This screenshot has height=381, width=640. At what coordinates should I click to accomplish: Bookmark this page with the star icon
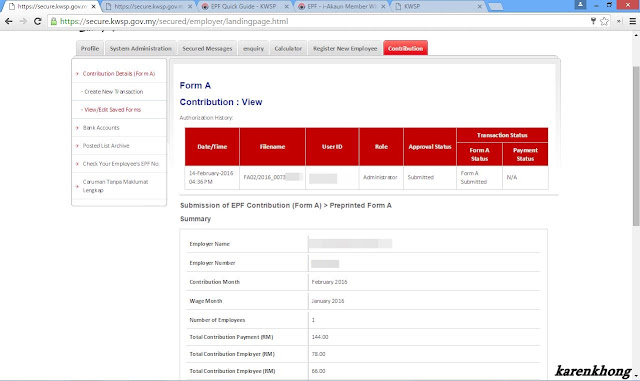(x=604, y=21)
